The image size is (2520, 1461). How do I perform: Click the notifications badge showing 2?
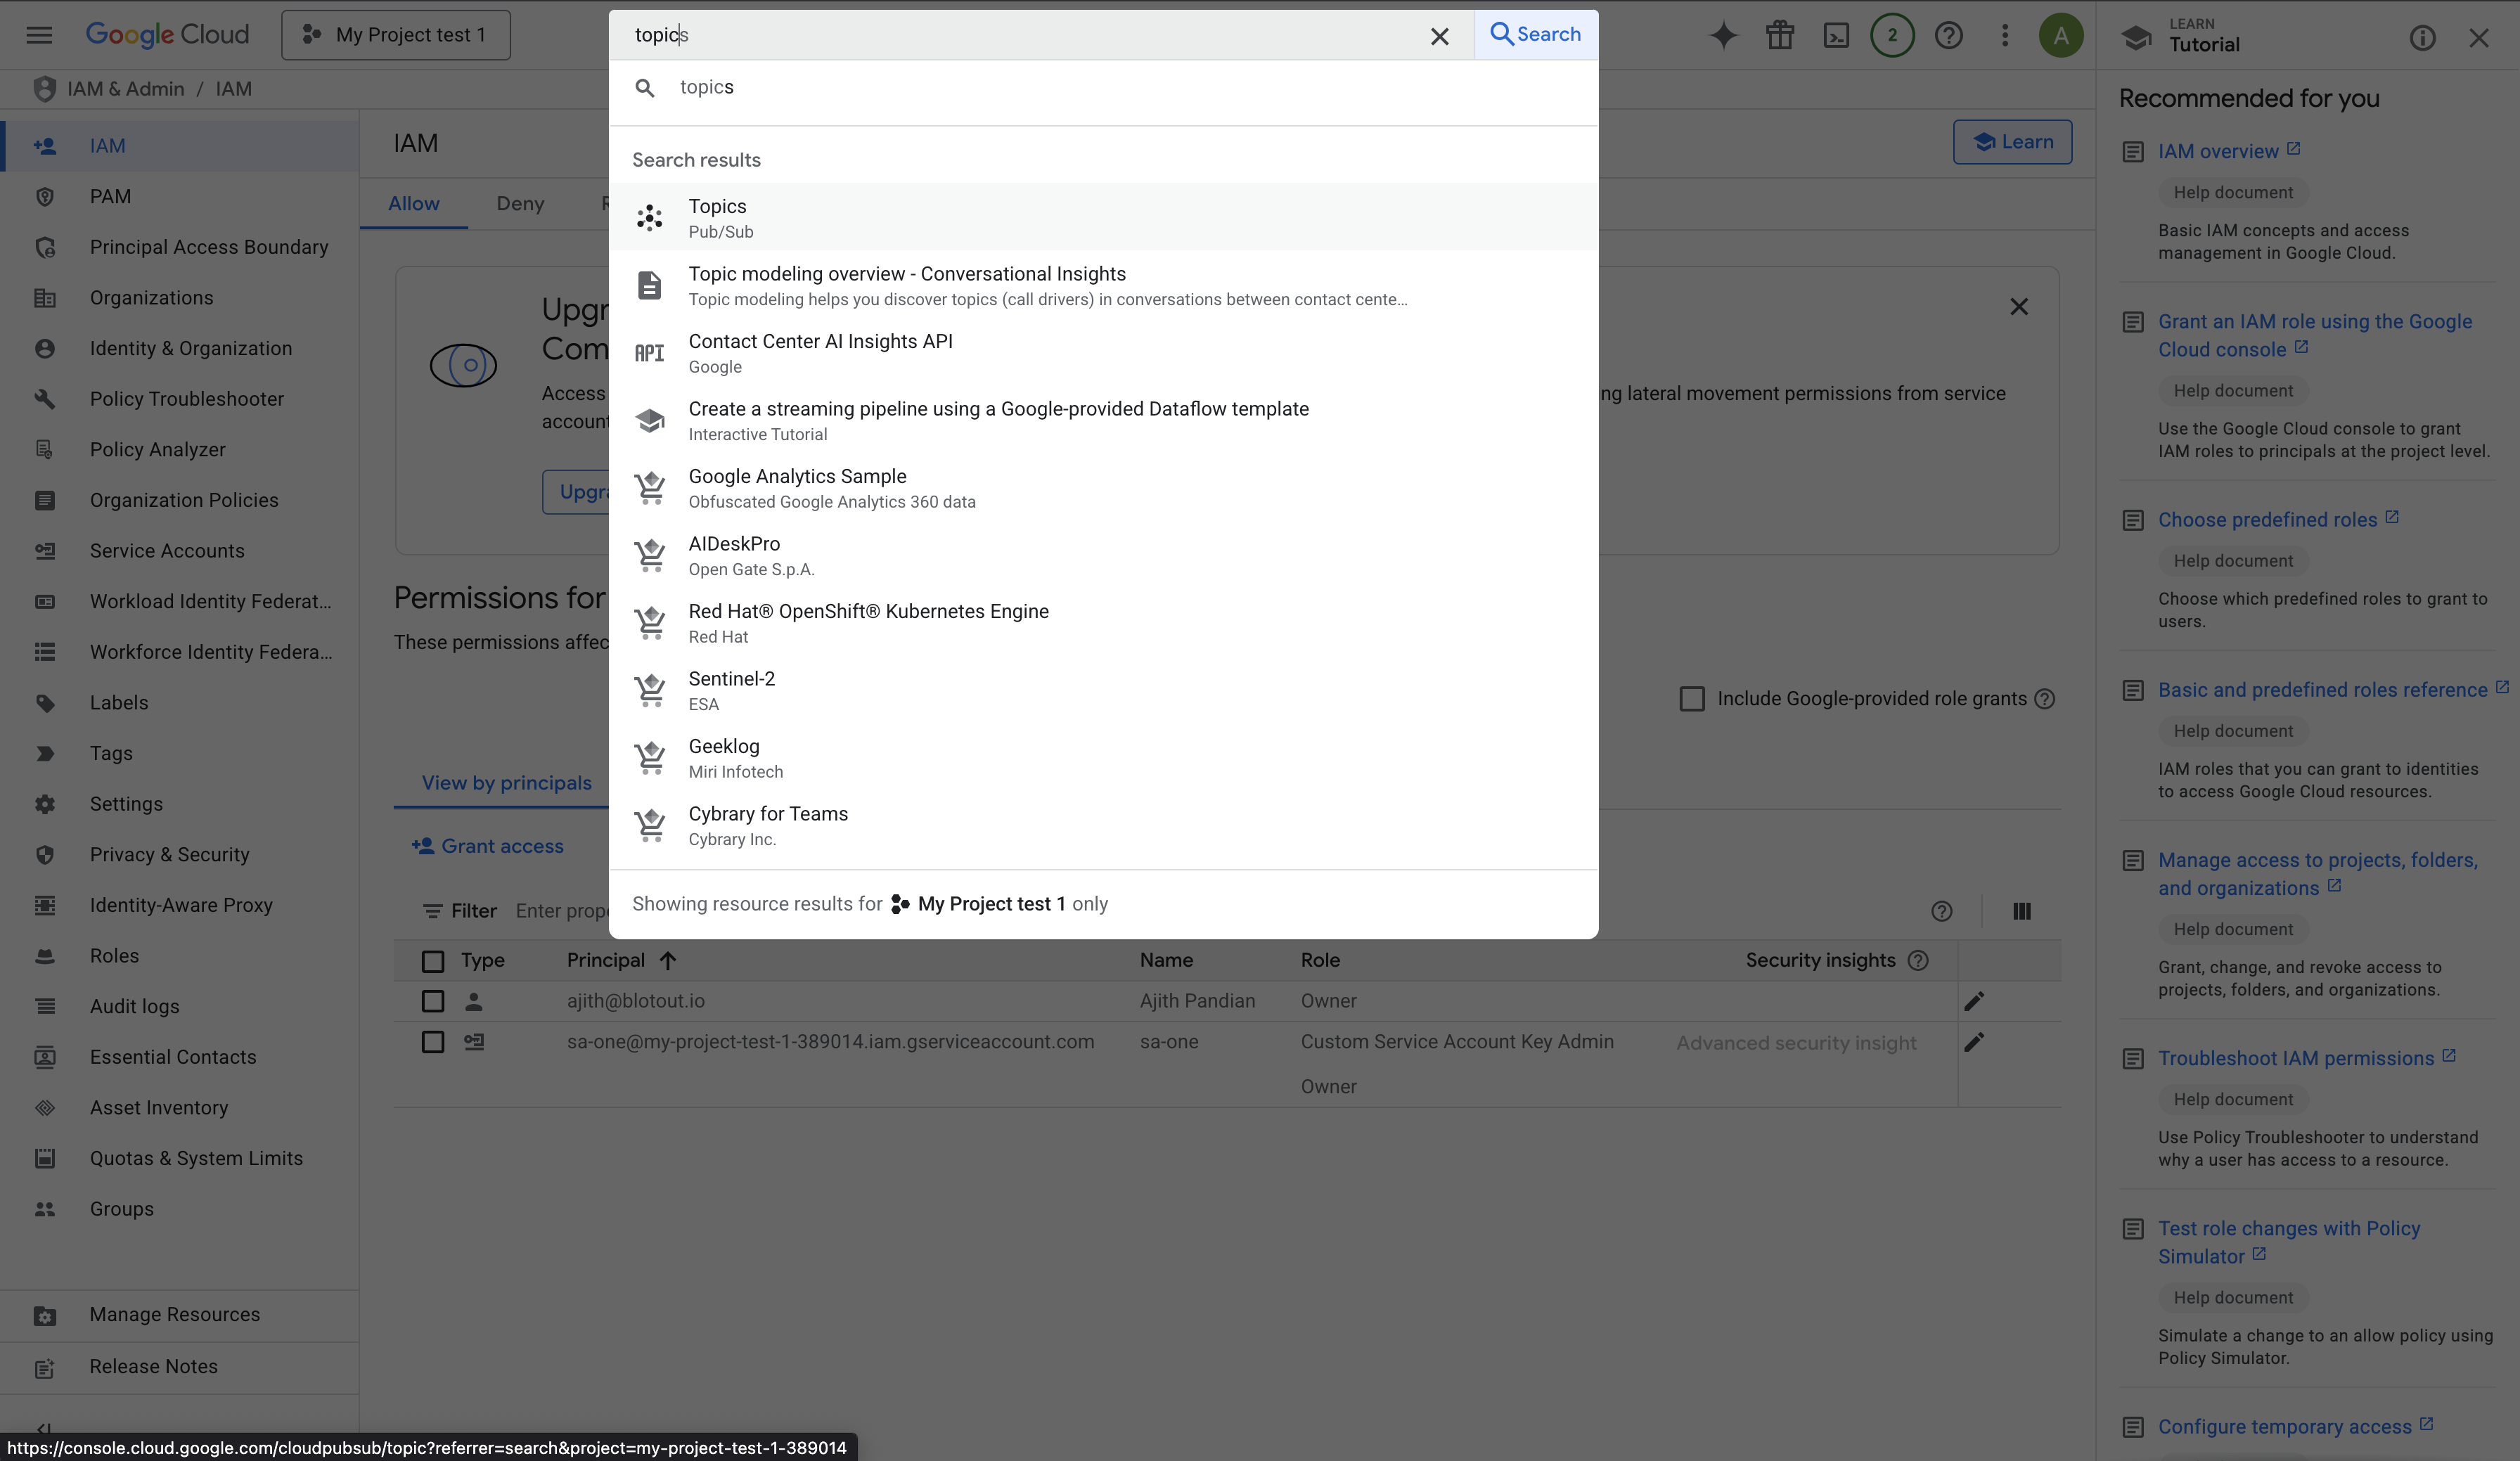[1892, 36]
